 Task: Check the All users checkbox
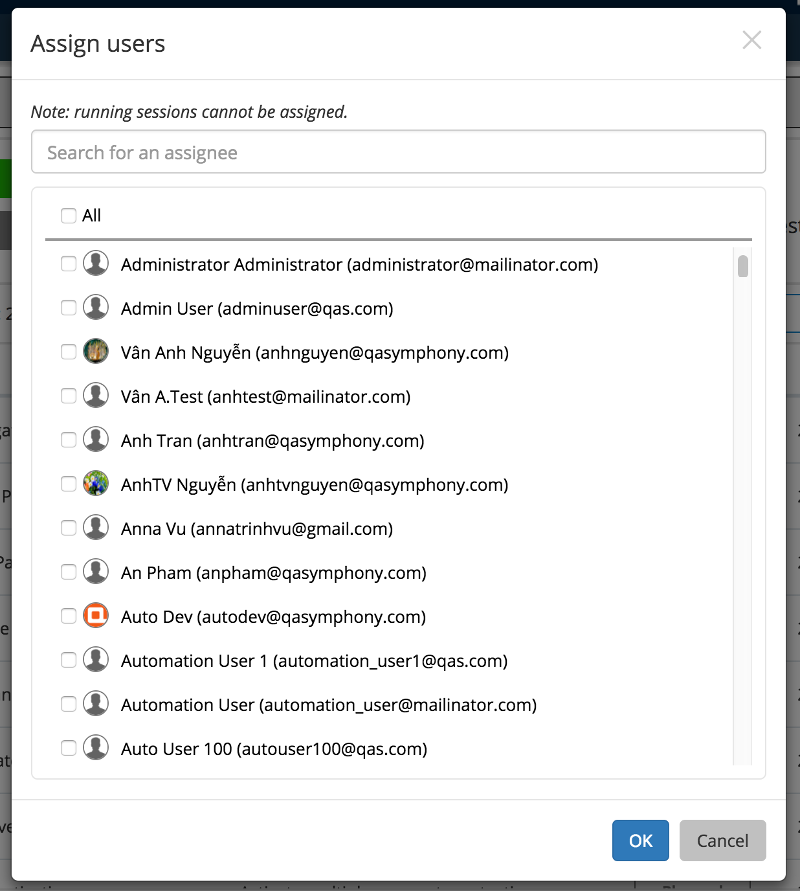68,215
